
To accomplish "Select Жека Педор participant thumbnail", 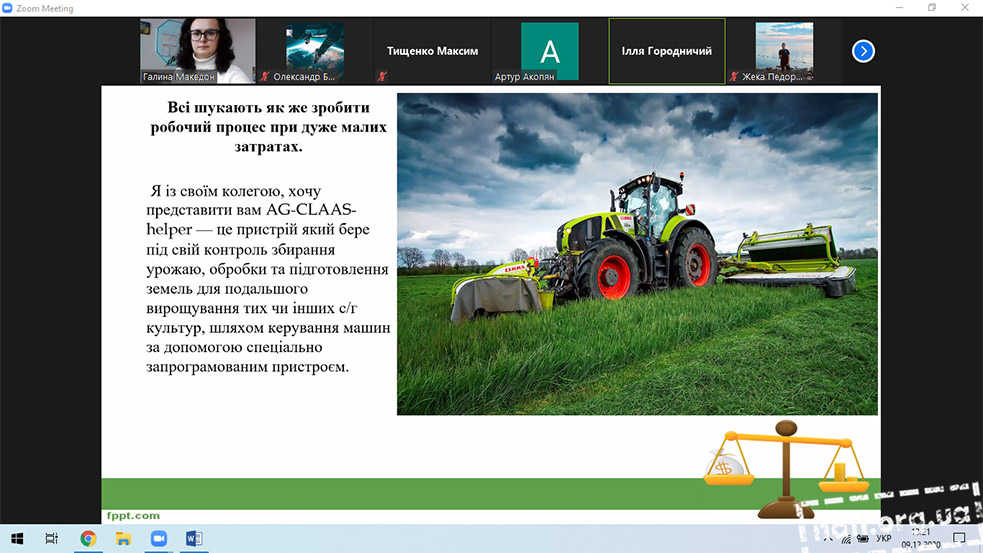I will [784, 51].
